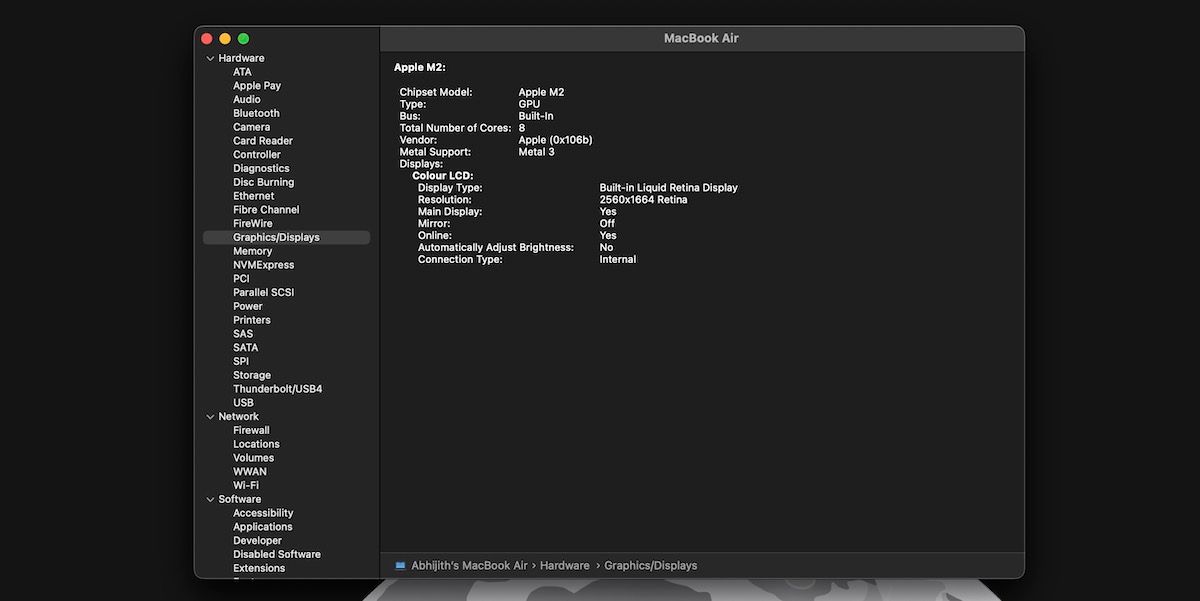Viewport: 1200px width, 601px height.
Task: View Storage information
Action: 251,375
